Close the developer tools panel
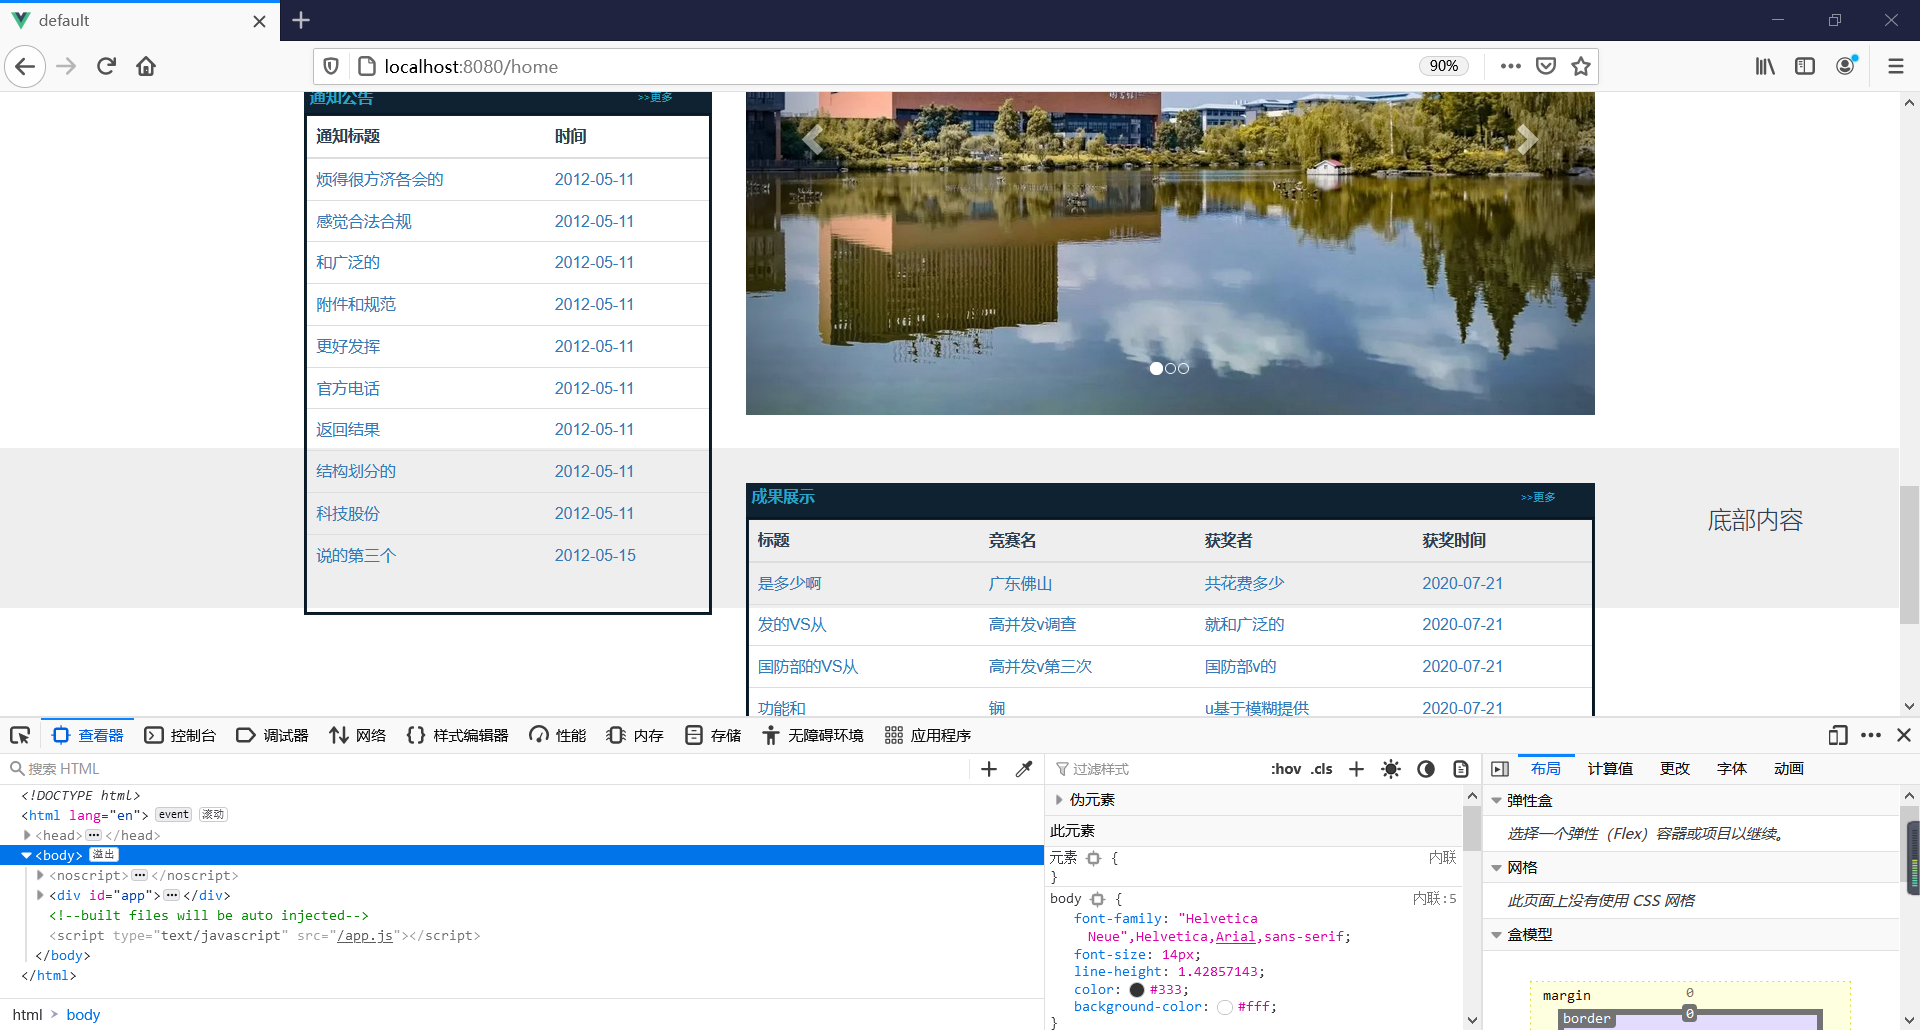 [x=1904, y=735]
